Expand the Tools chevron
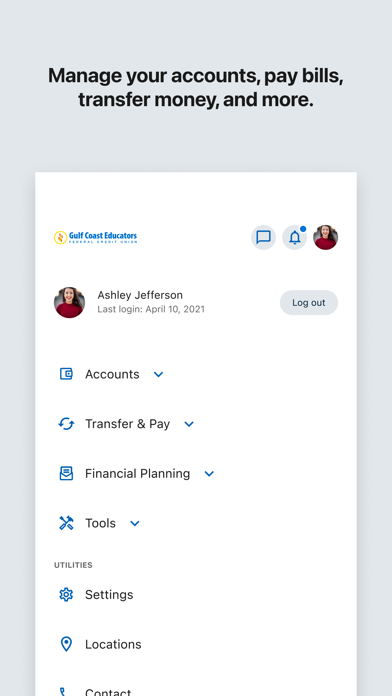Screen dimensions: 392x696 tap(135, 524)
